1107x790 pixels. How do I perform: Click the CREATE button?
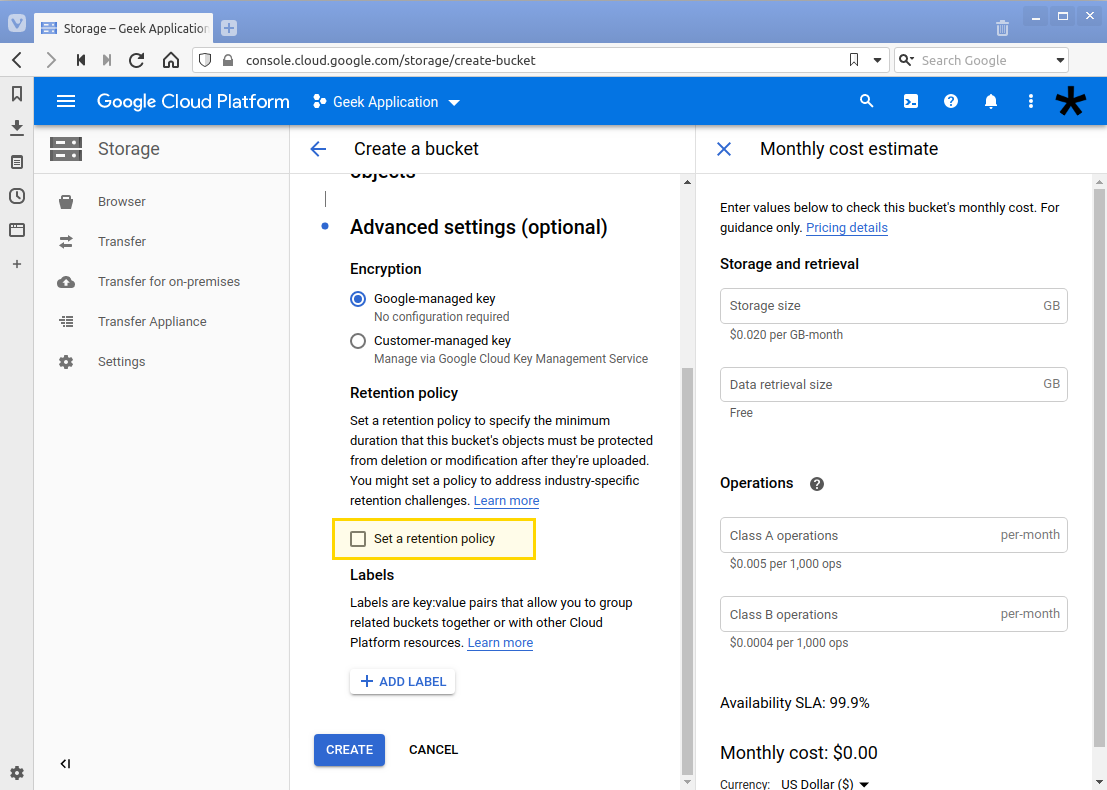(x=349, y=749)
